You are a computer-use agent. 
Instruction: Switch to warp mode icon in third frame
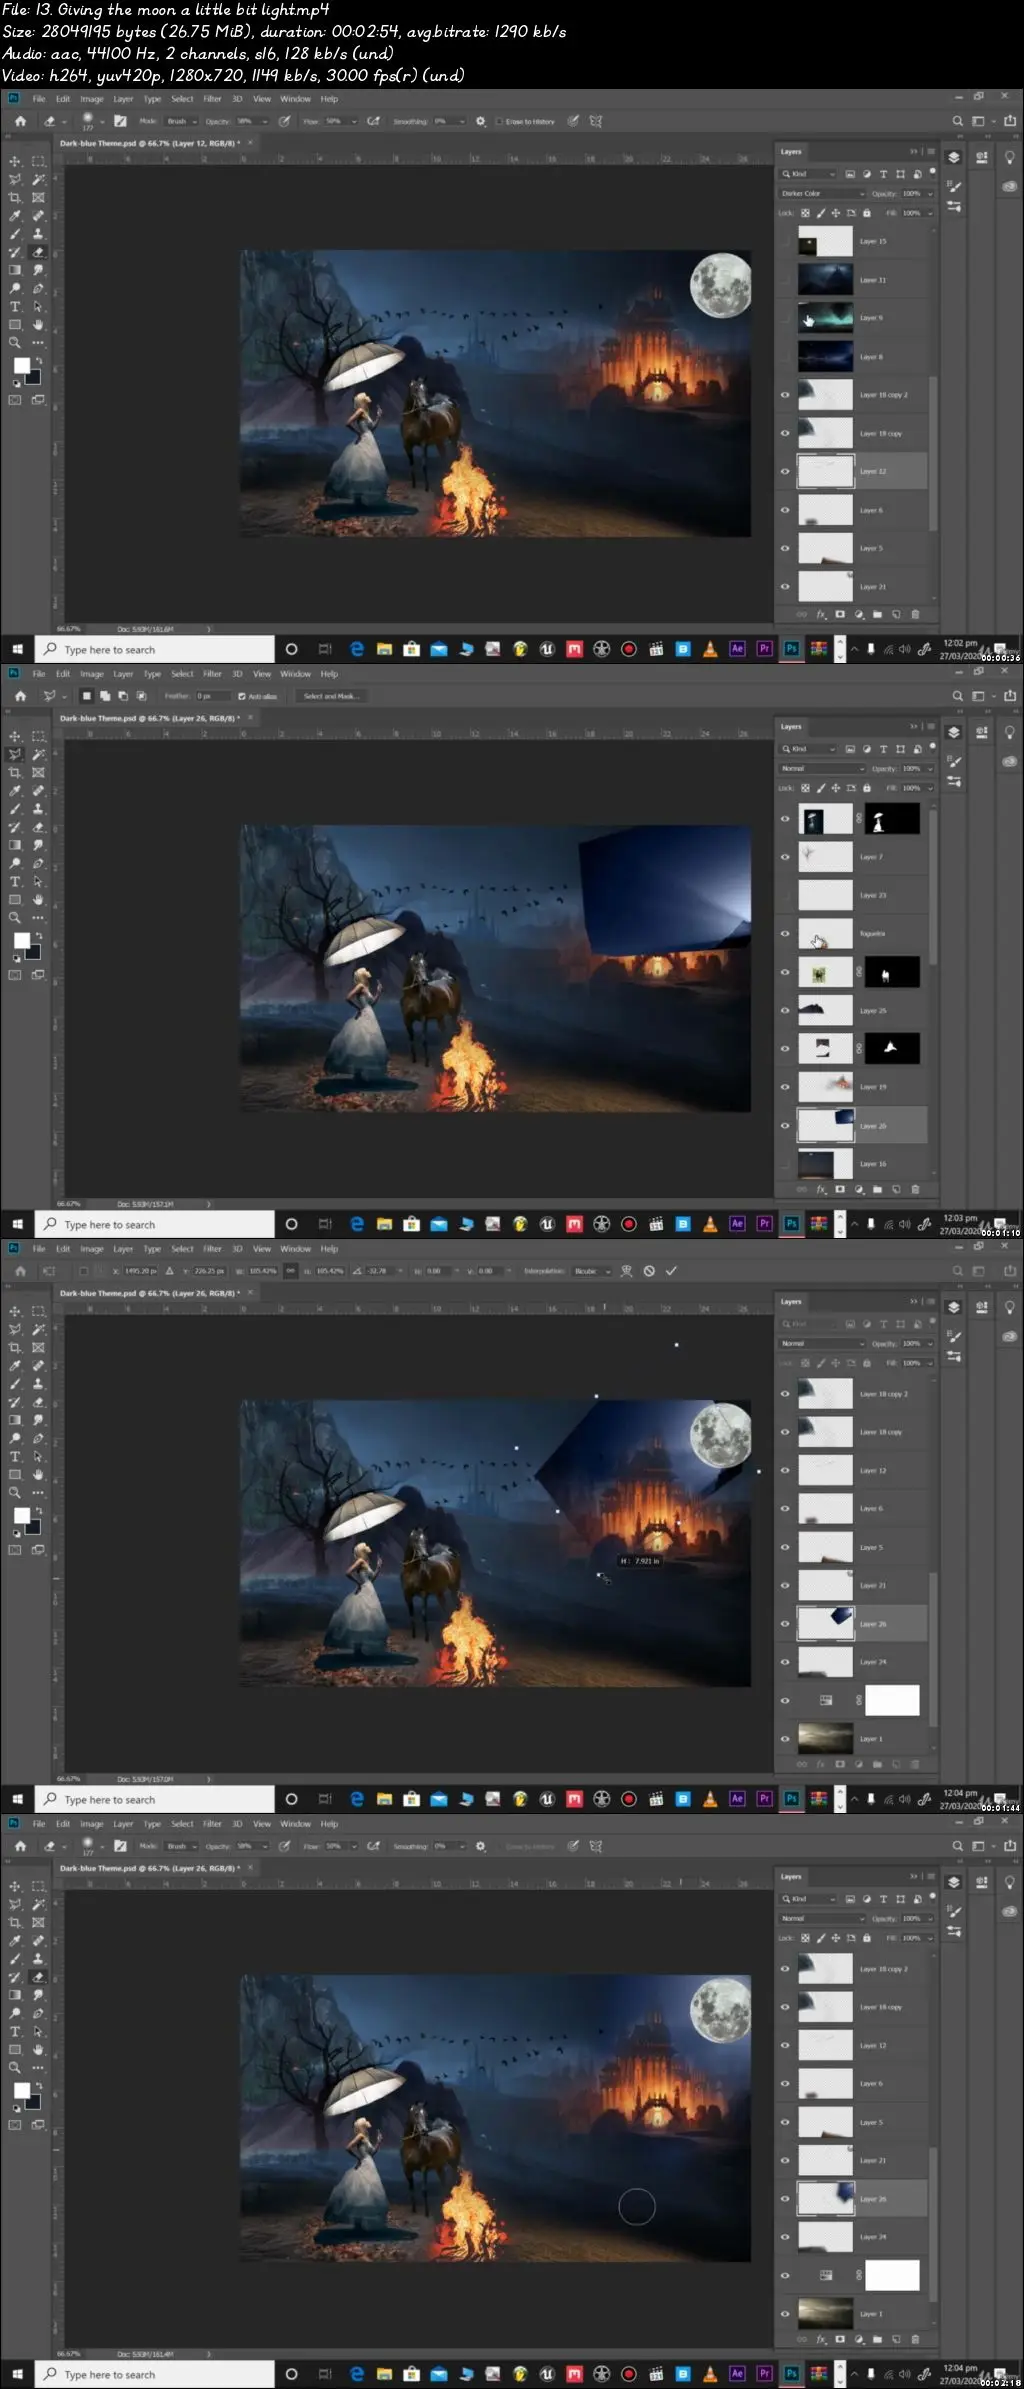627,1271
